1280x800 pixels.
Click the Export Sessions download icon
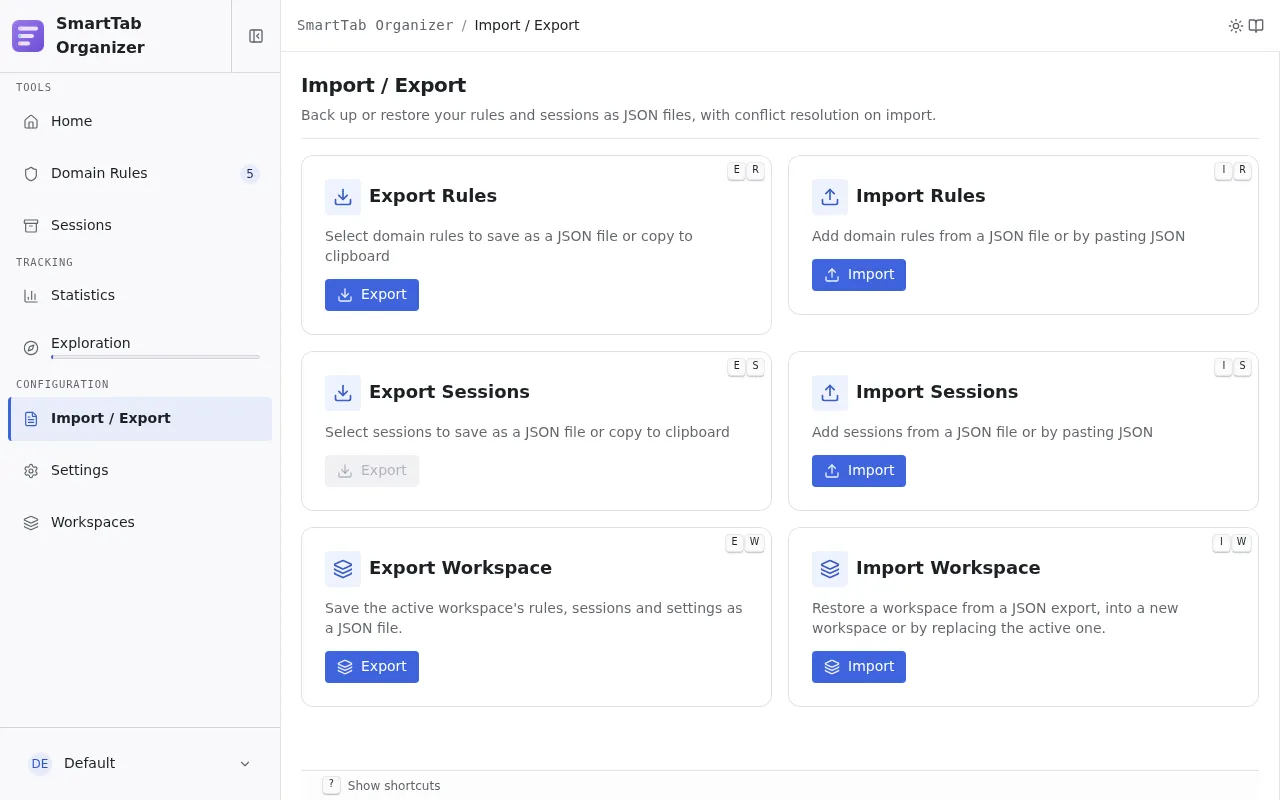(343, 393)
